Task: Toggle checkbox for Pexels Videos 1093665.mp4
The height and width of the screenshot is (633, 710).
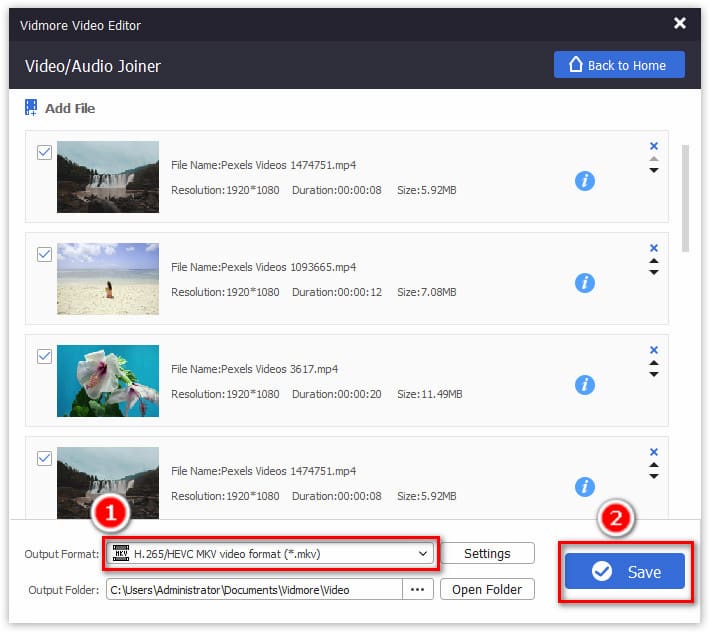Action: pyautogui.click(x=44, y=255)
